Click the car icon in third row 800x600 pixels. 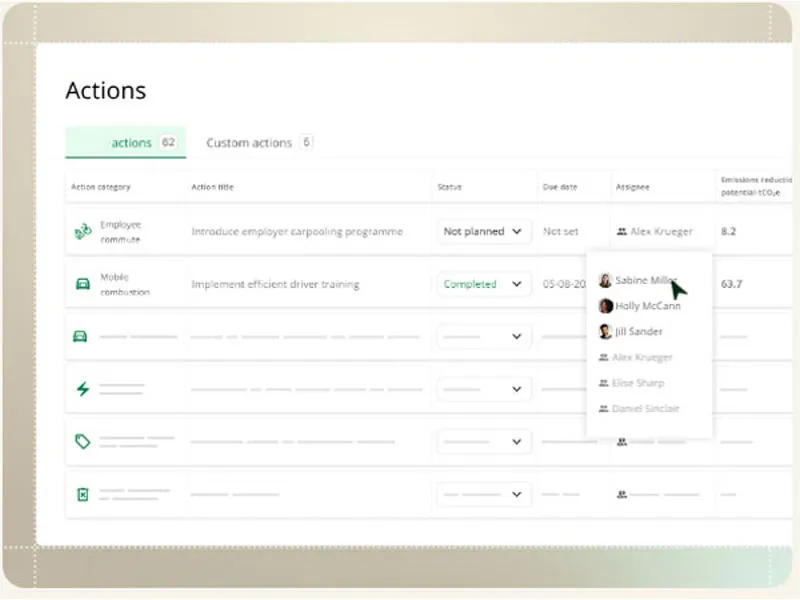[x=82, y=337]
